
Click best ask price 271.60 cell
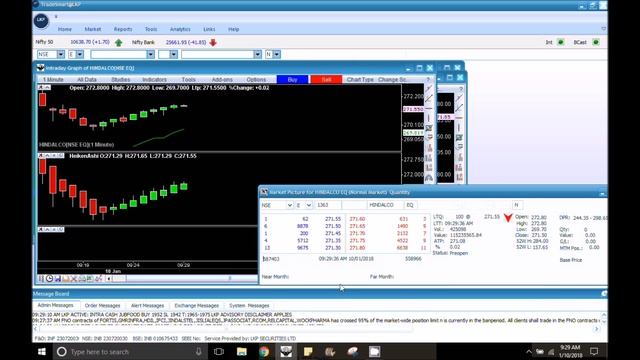[357, 219]
